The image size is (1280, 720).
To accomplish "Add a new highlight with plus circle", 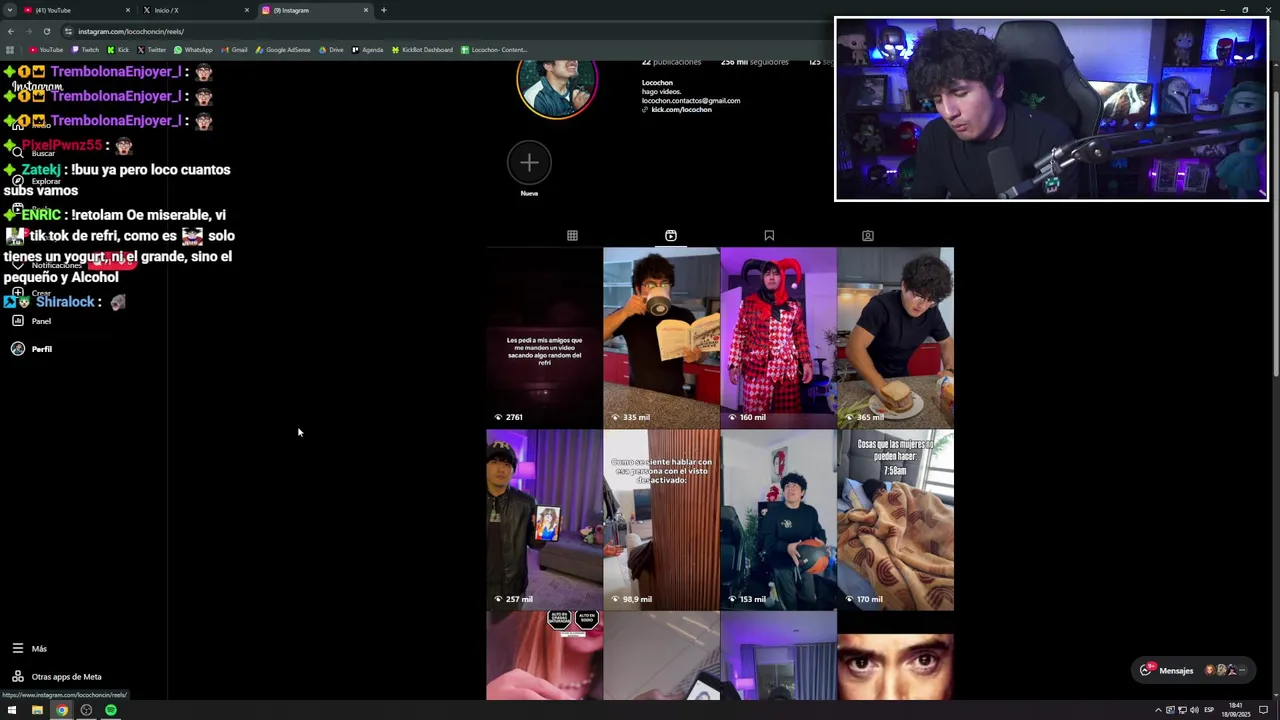I will coord(529,162).
